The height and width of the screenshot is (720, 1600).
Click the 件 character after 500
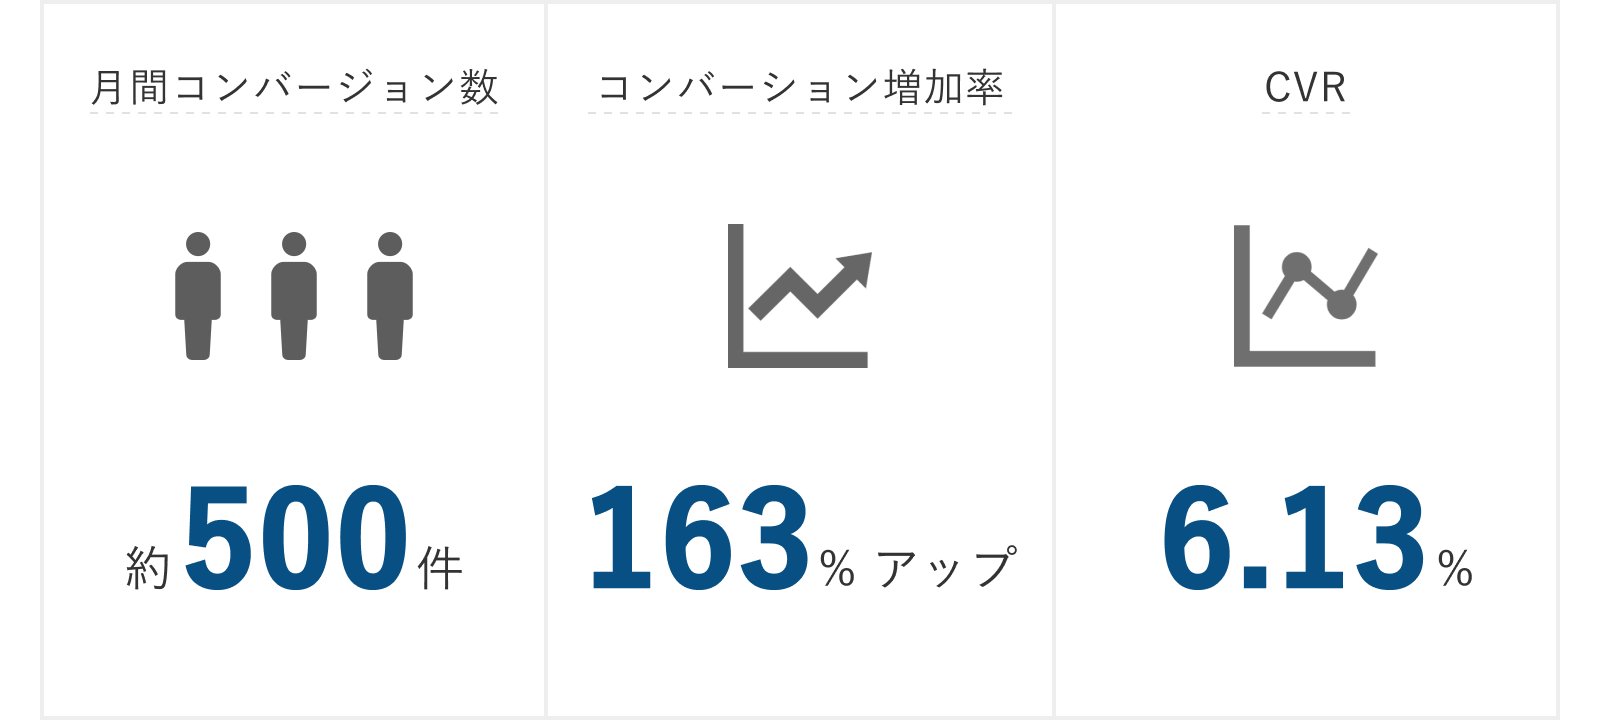tap(440, 568)
